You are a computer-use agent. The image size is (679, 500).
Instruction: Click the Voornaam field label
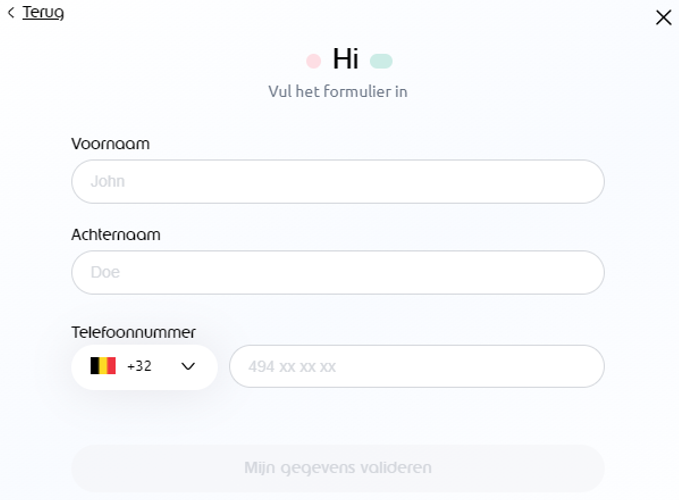[x=110, y=144]
